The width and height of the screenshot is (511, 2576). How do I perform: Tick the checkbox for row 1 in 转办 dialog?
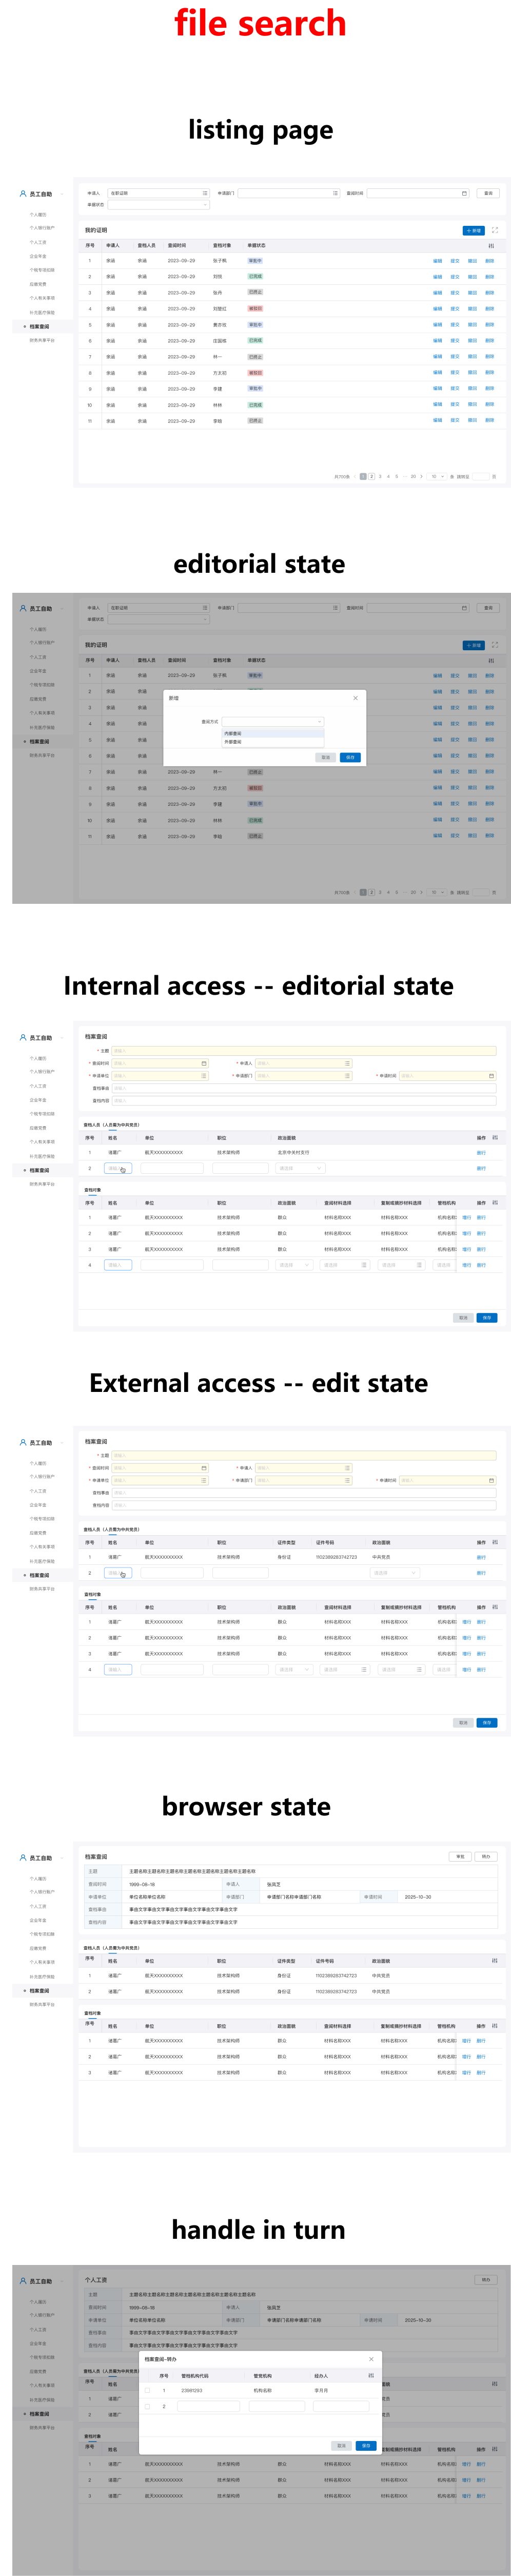pyautogui.click(x=148, y=2390)
